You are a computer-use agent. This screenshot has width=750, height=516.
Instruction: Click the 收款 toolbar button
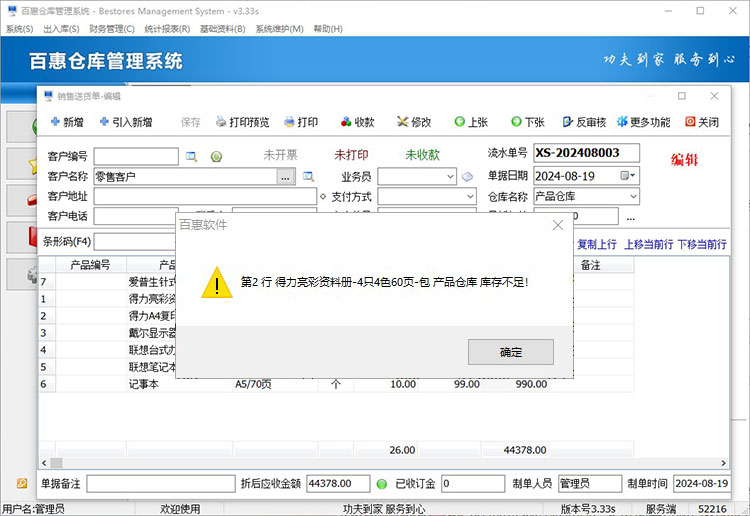[358, 122]
